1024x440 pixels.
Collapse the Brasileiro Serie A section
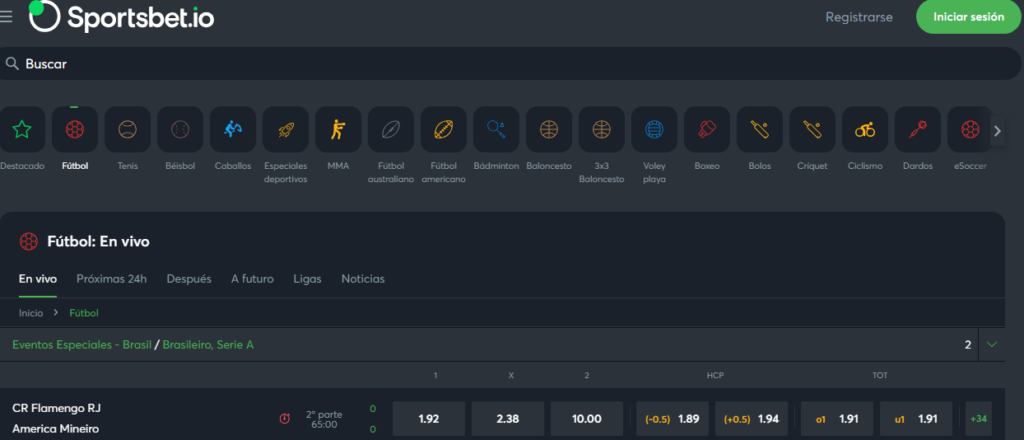992,344
